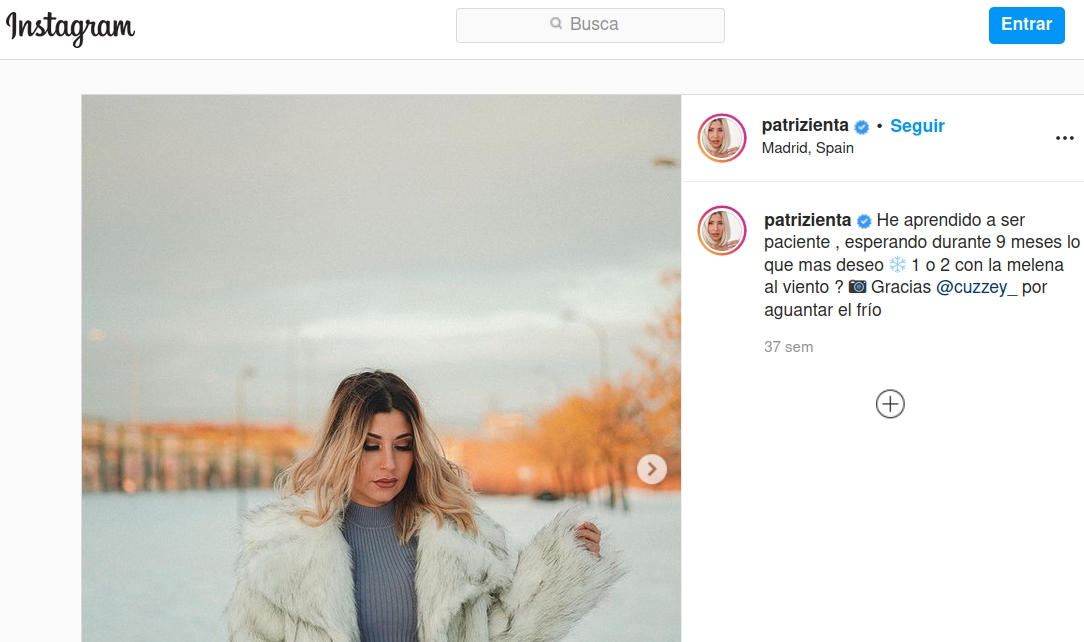1084x642 pixels.
Task: Open patrizienta's story avatar in post header
Action: click(722, 138)
